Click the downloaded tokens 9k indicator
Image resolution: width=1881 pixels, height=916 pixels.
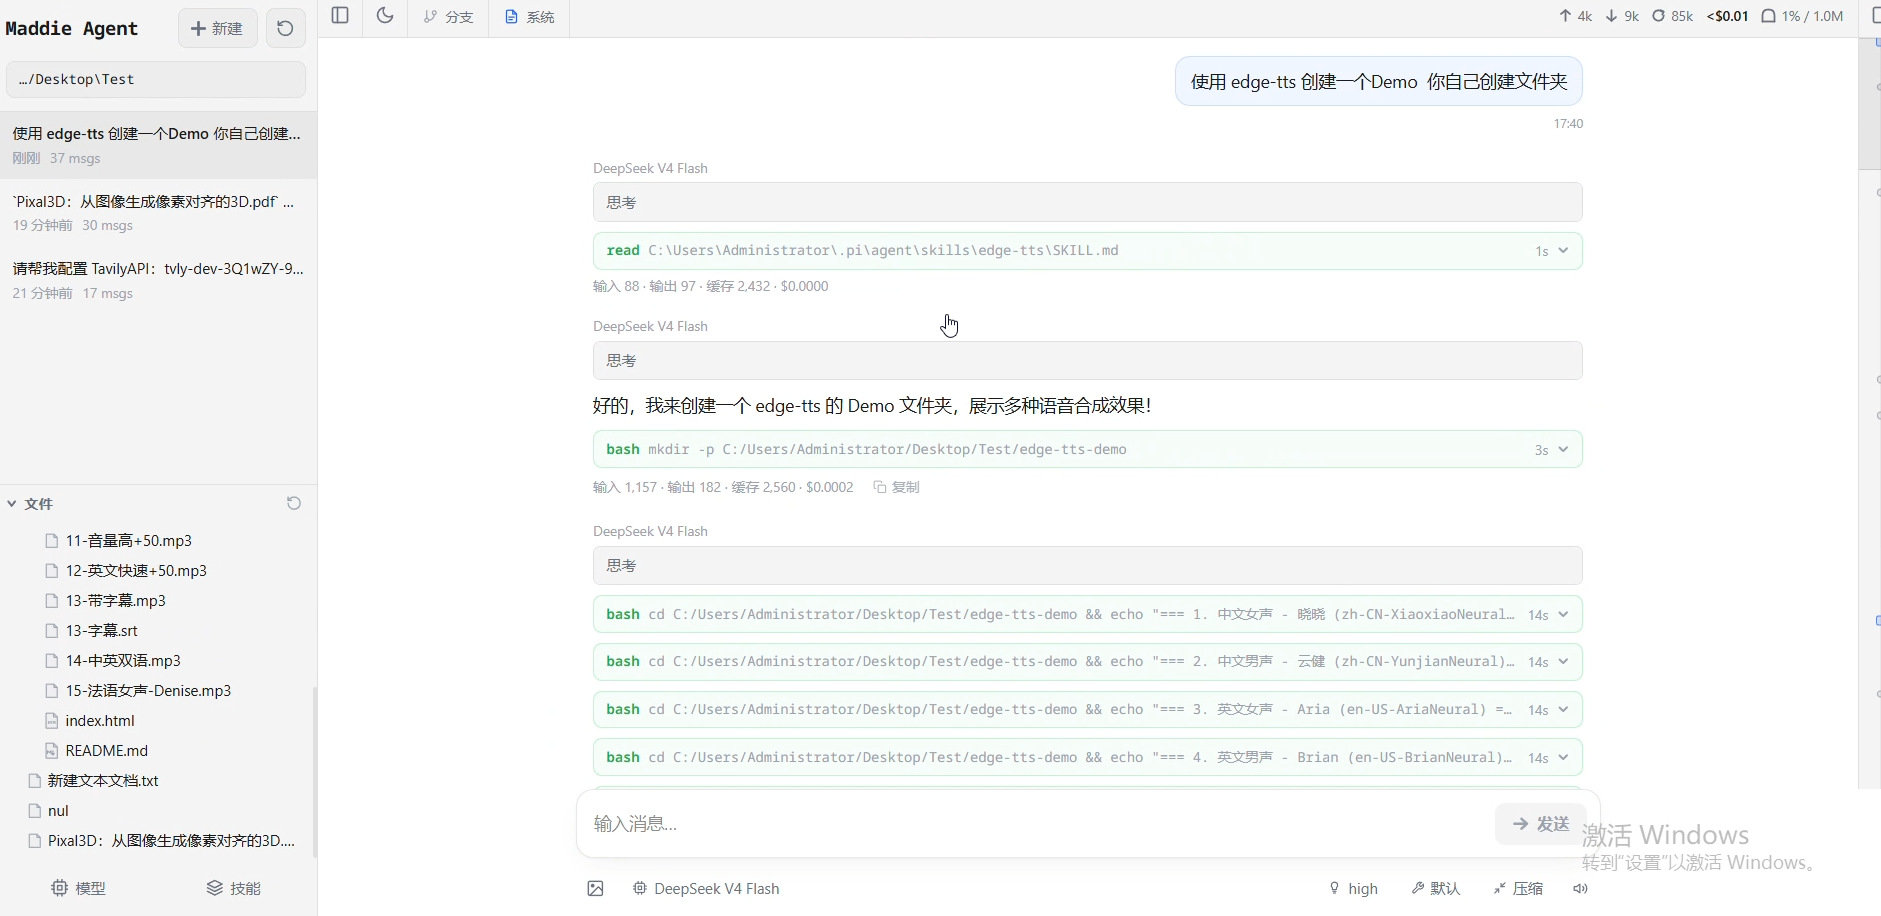pos(1622,16)
